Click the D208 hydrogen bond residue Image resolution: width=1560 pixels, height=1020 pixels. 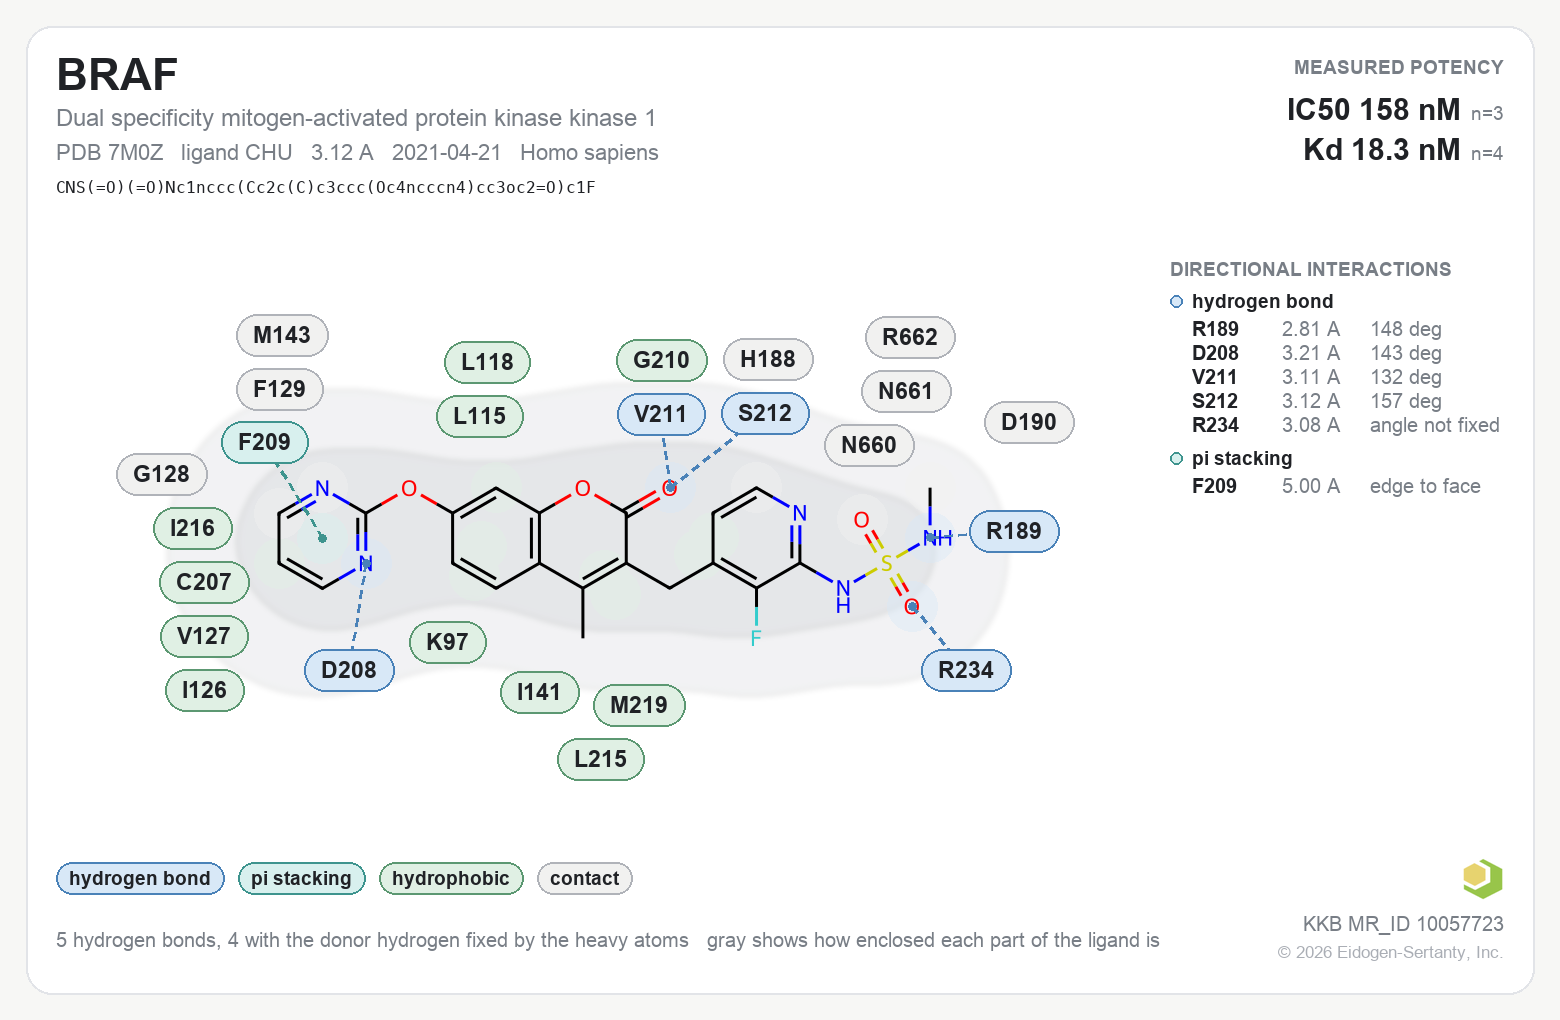pos(349,670)
